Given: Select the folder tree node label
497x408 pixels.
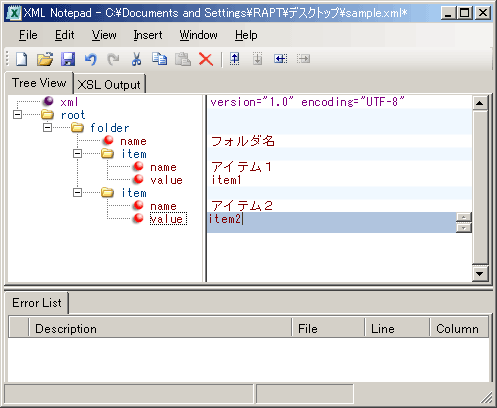Looking at the screenshot, I should click(x=110, y=128).
